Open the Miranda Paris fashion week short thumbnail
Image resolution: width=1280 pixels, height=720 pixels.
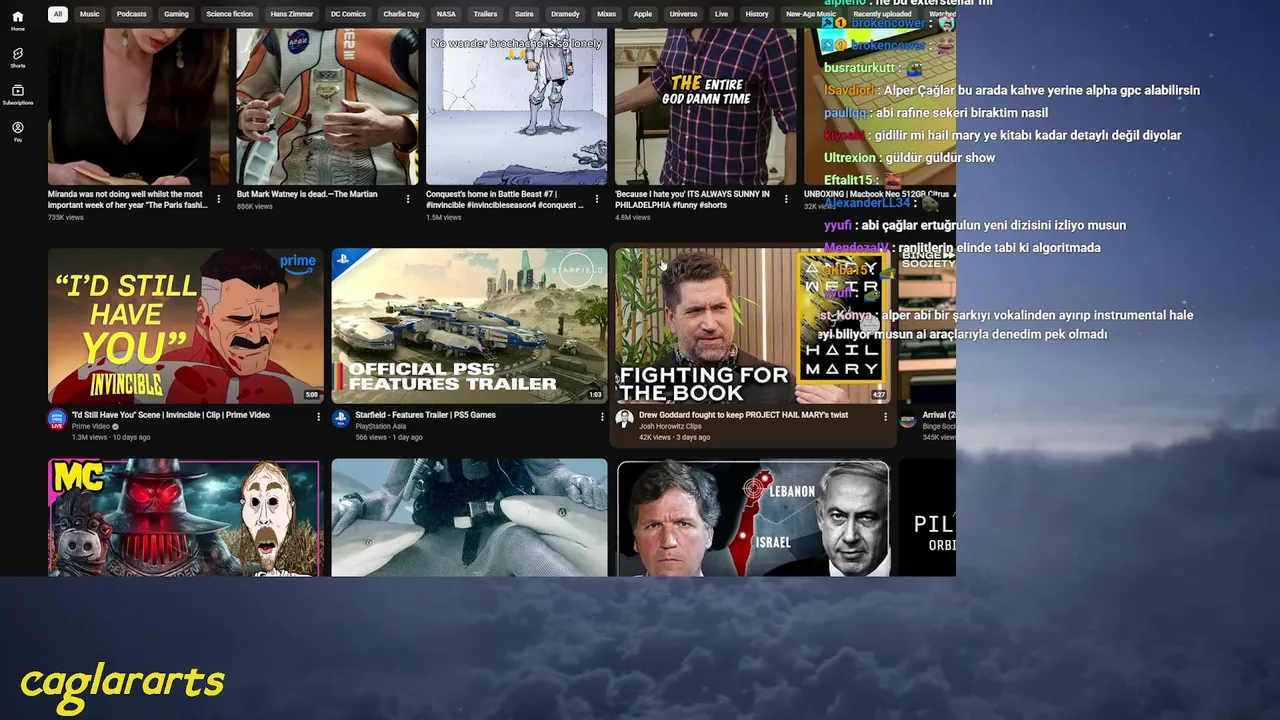point(138,106)
